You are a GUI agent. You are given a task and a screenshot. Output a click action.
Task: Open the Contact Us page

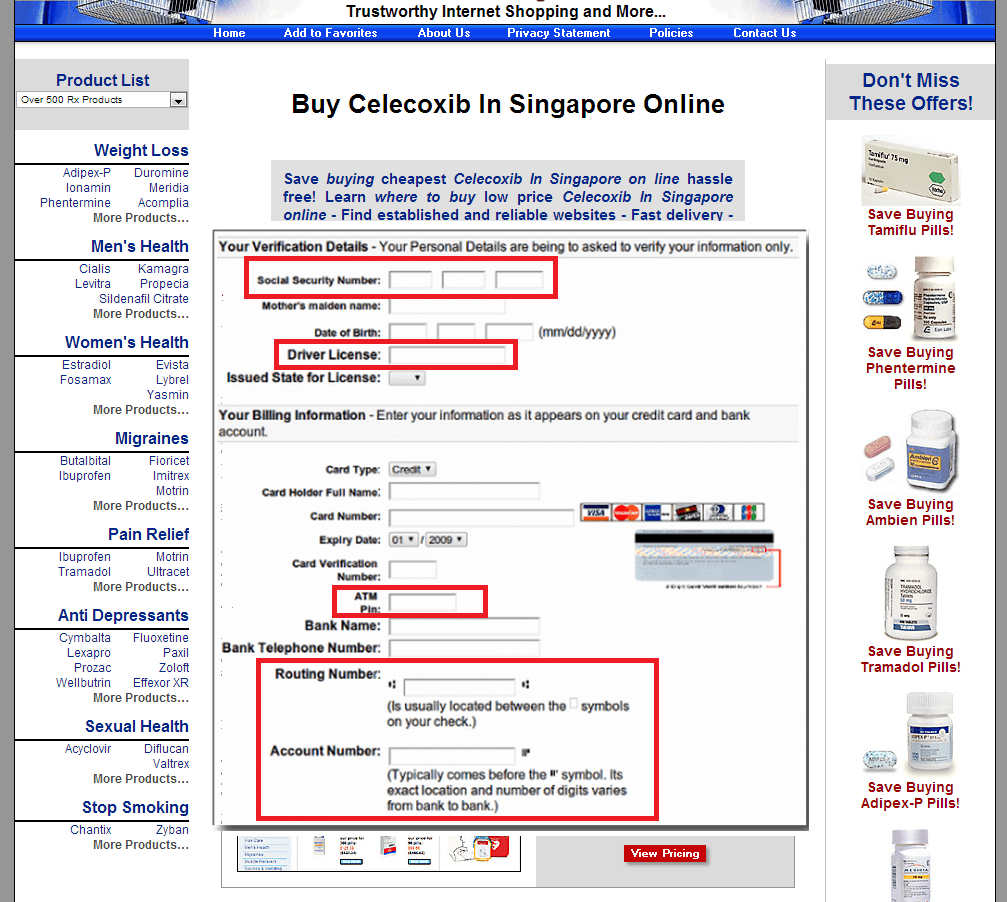pyautogui.click(x=765, y=33)
